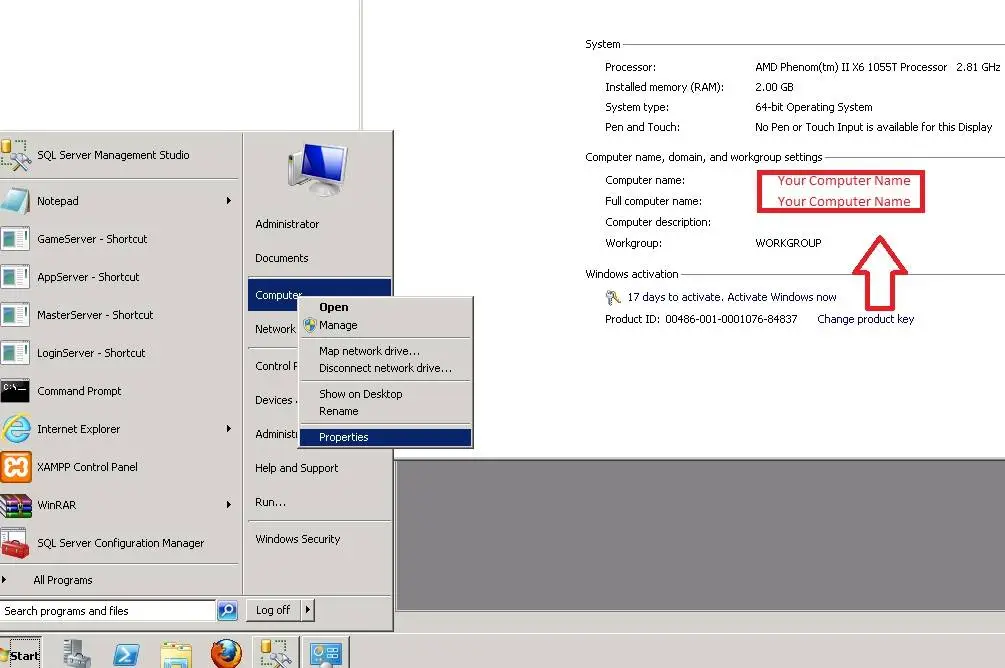Click the WORKGROUP value
The width and height of the screenshot is (1005, 668).
tap(788, 243)
